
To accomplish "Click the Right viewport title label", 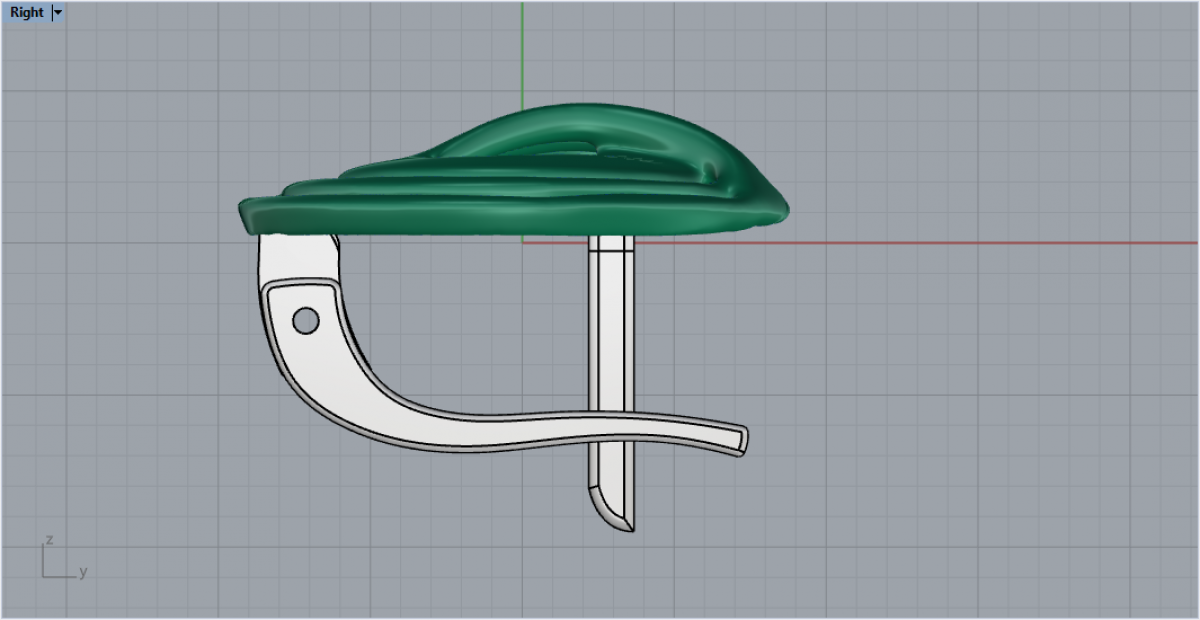I will pyautogui.click(x=27, y=13).
